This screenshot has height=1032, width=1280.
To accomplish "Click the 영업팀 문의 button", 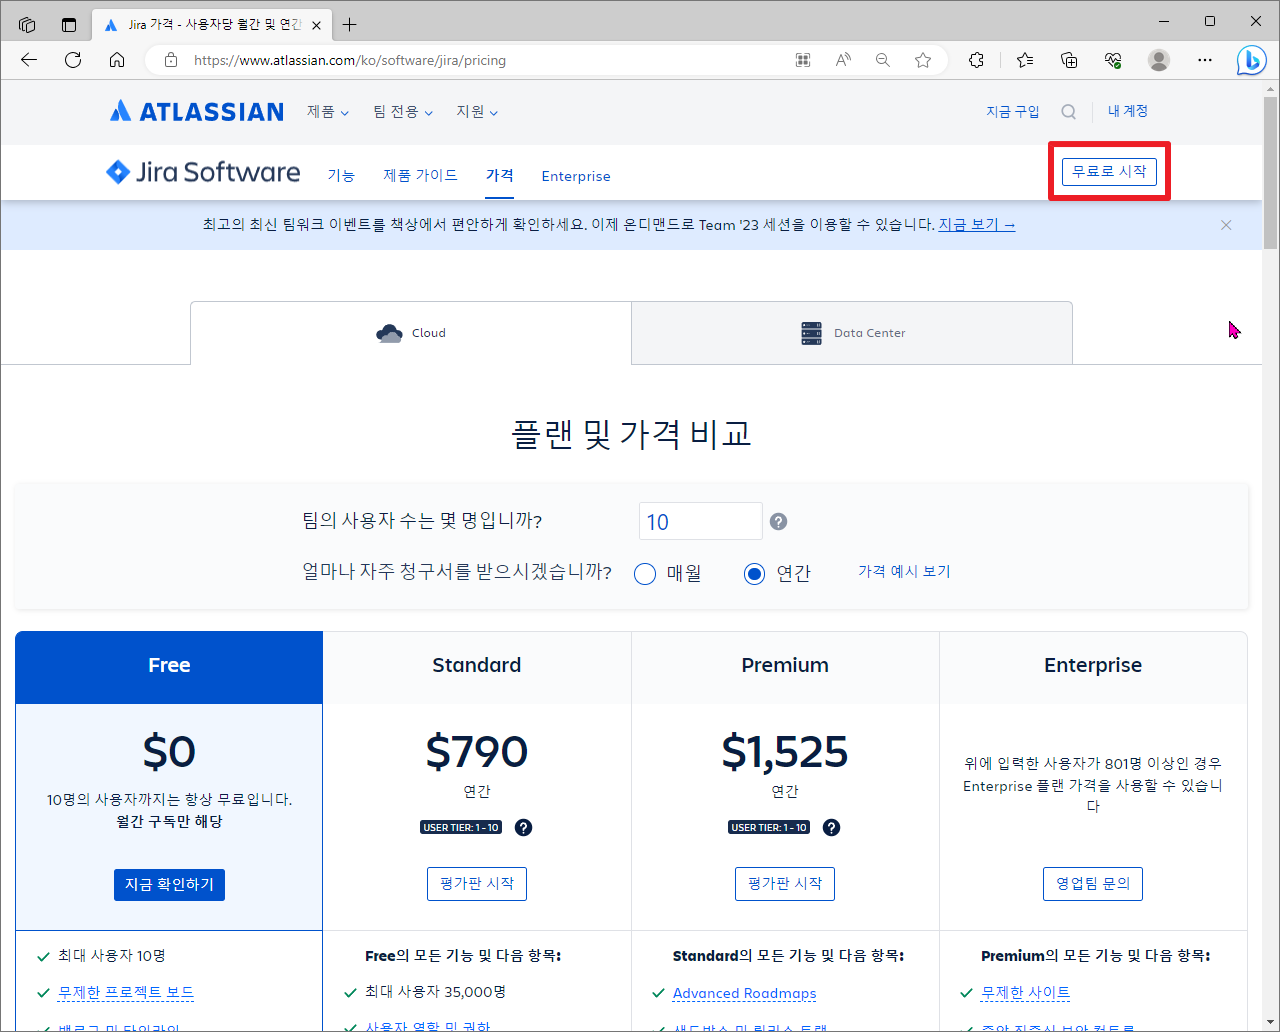I will (x=1093, y=884).
